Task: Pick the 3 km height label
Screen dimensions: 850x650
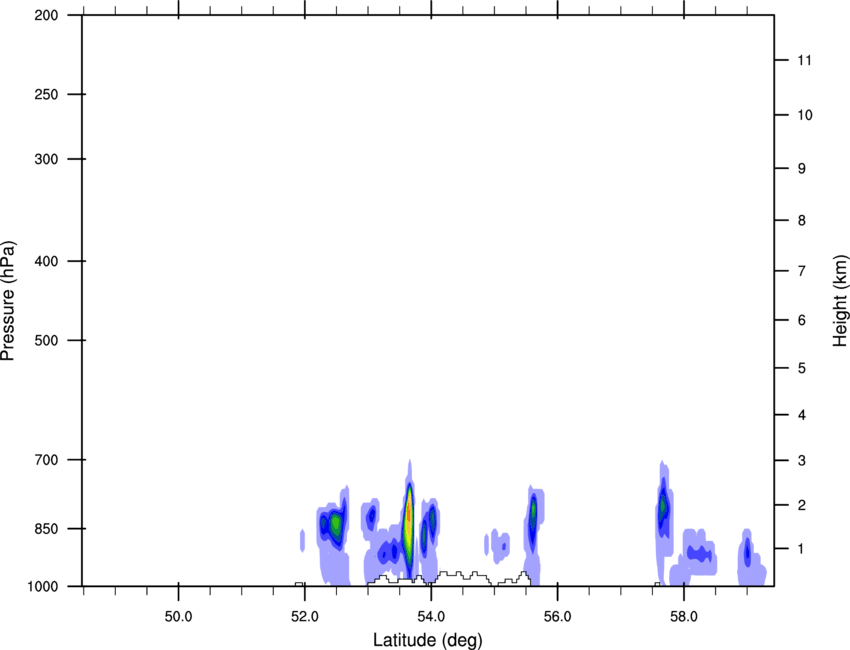Action: tap(802, 460)
